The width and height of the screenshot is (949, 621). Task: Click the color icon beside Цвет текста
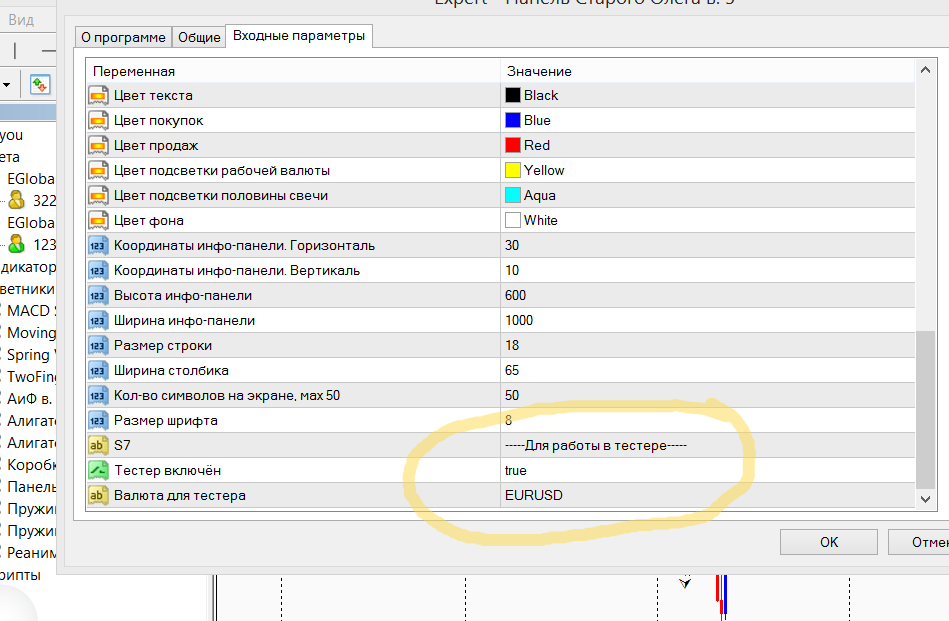point(98,96)
